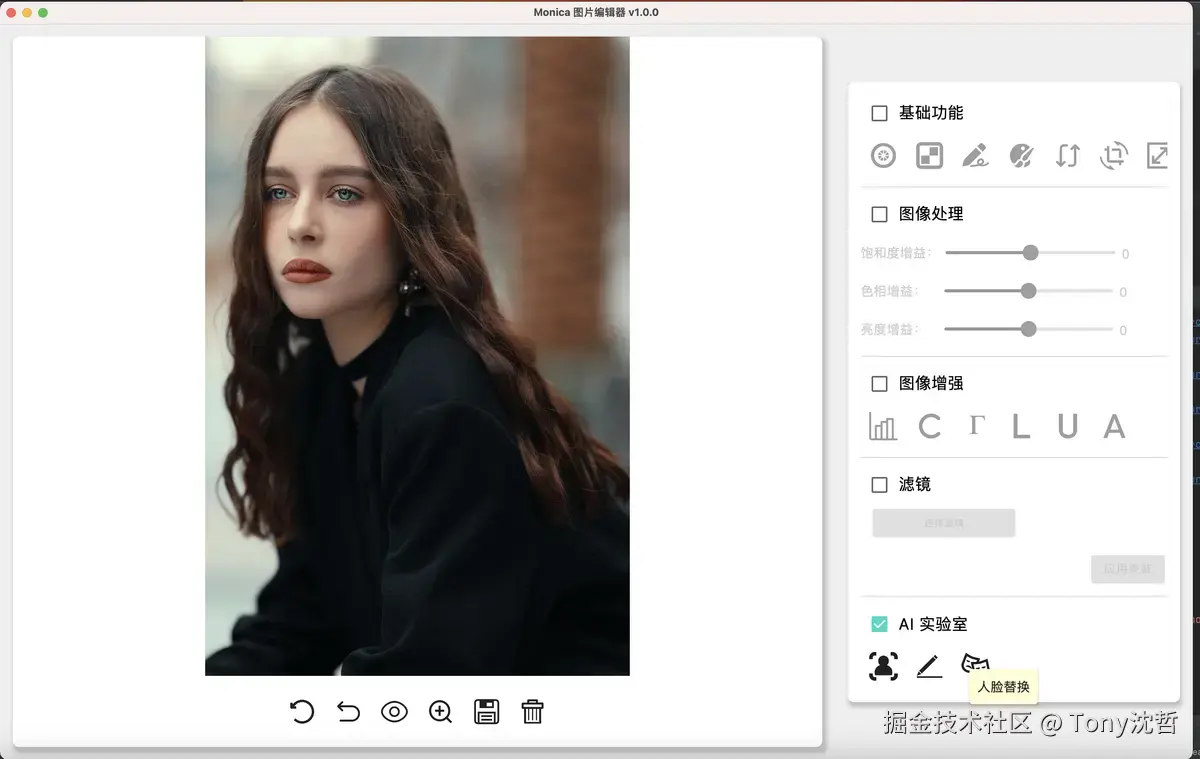Open the 选择滤镜 filter dropdown
1200x759 pixels.
coord(943,522)
